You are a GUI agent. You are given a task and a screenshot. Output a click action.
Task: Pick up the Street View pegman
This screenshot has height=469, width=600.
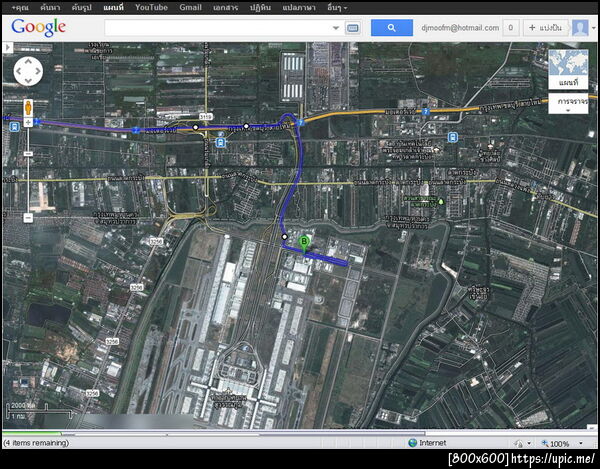(x=28, y=107)
